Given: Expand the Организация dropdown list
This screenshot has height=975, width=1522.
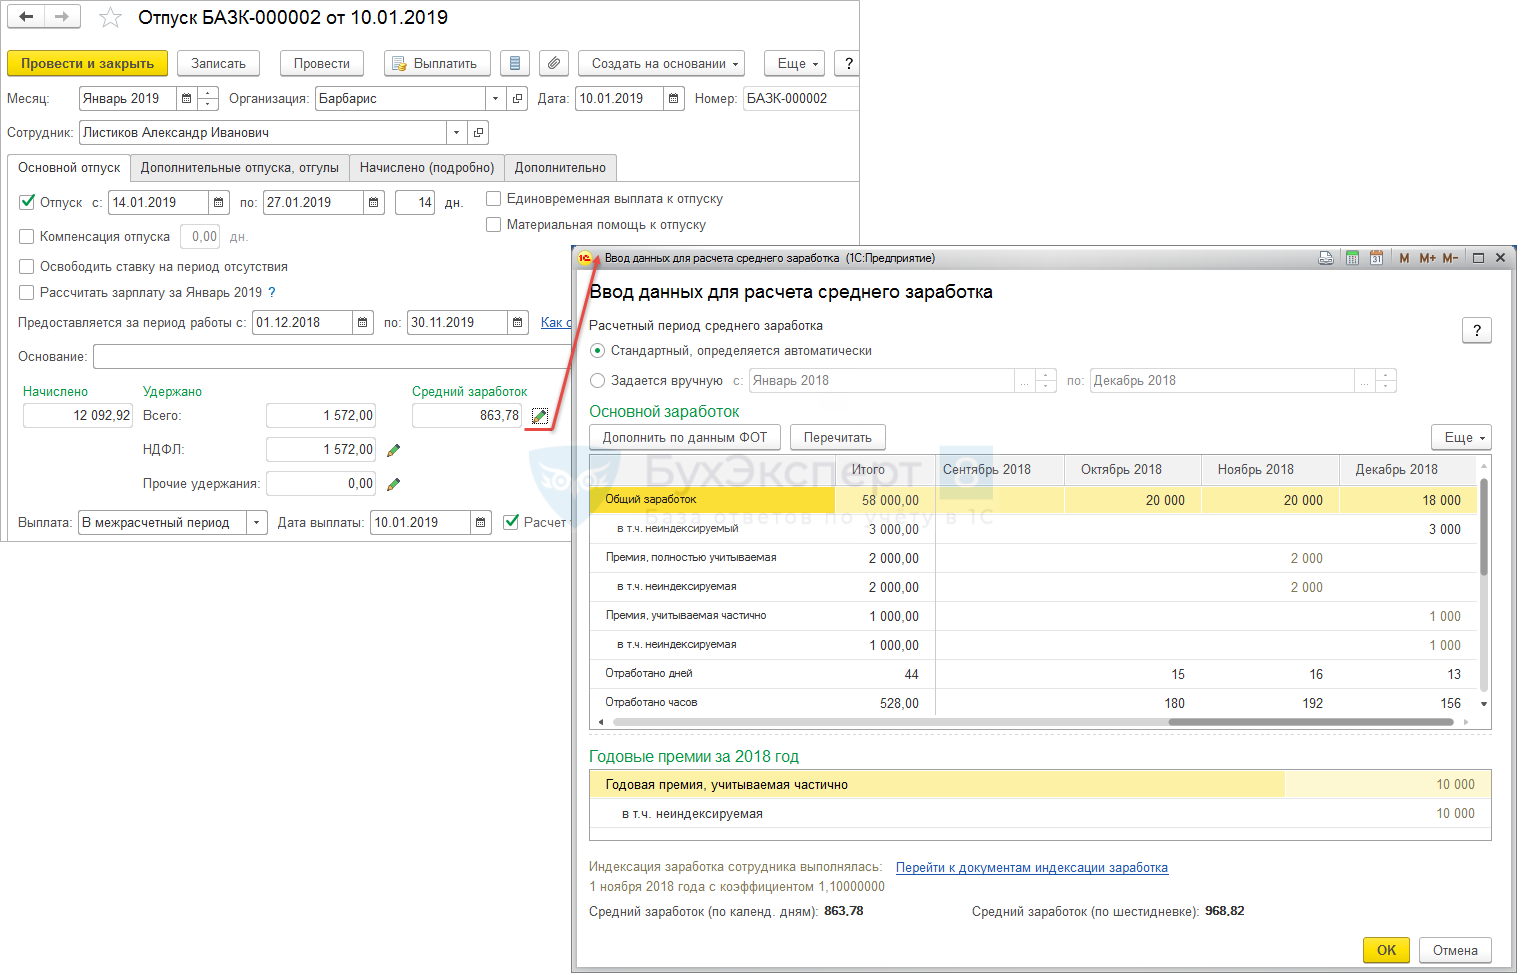Looking at the screenshot, I should [495, 98].
